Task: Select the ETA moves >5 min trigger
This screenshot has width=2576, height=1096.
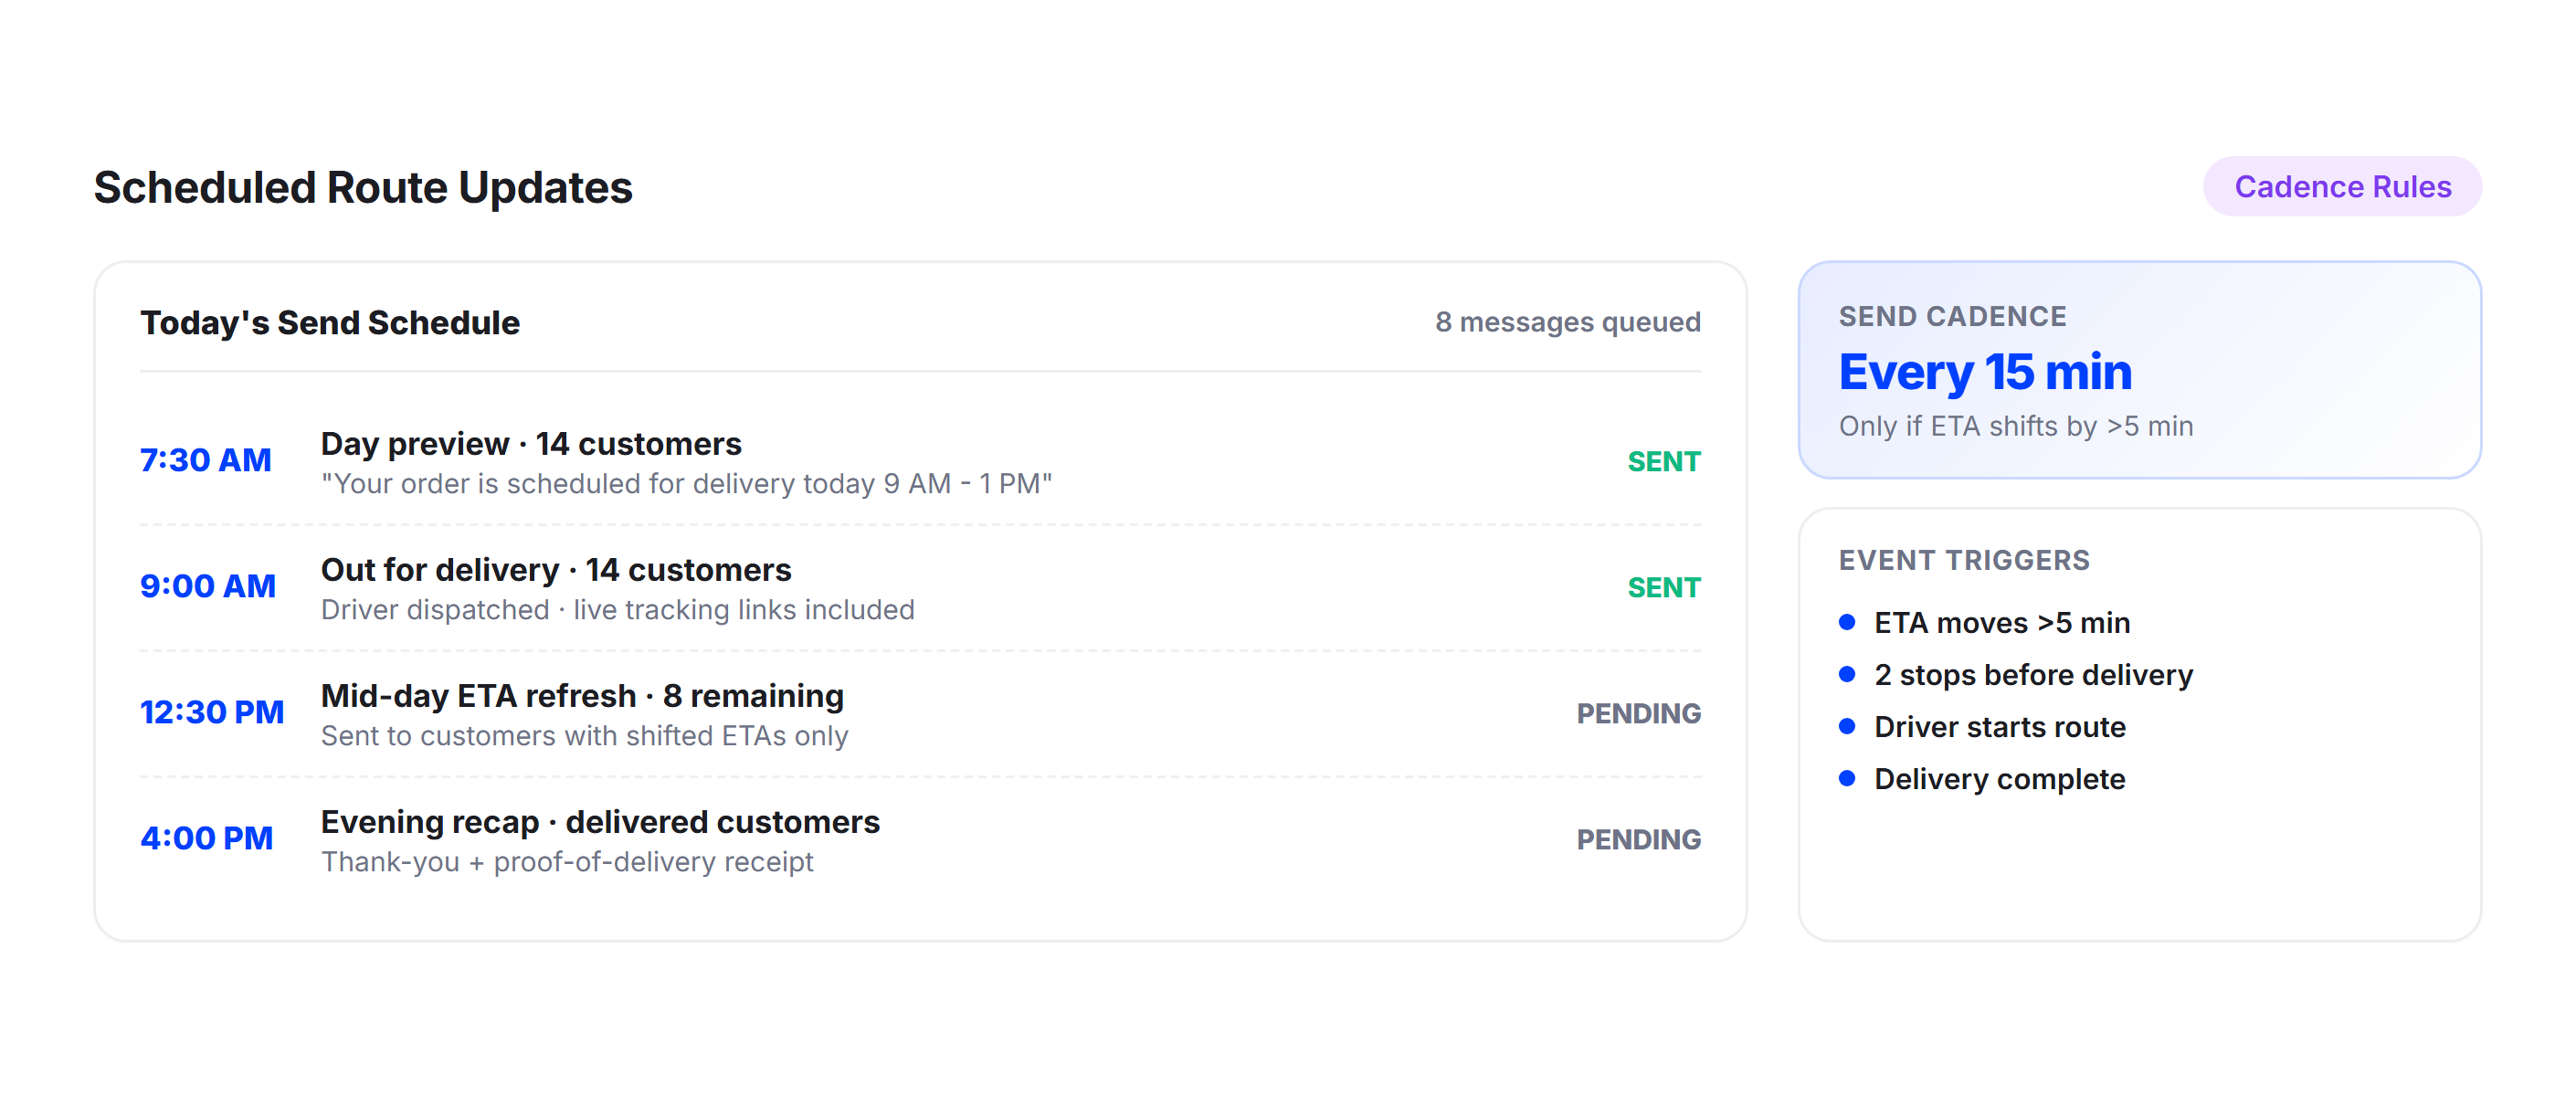Action: point(2002,624)
